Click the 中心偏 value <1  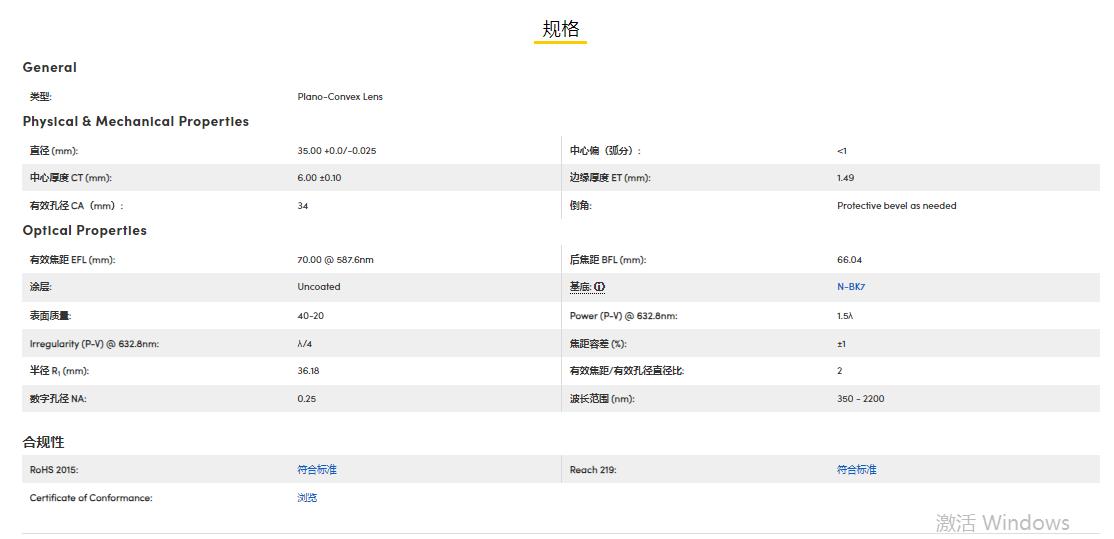point(842,151)
